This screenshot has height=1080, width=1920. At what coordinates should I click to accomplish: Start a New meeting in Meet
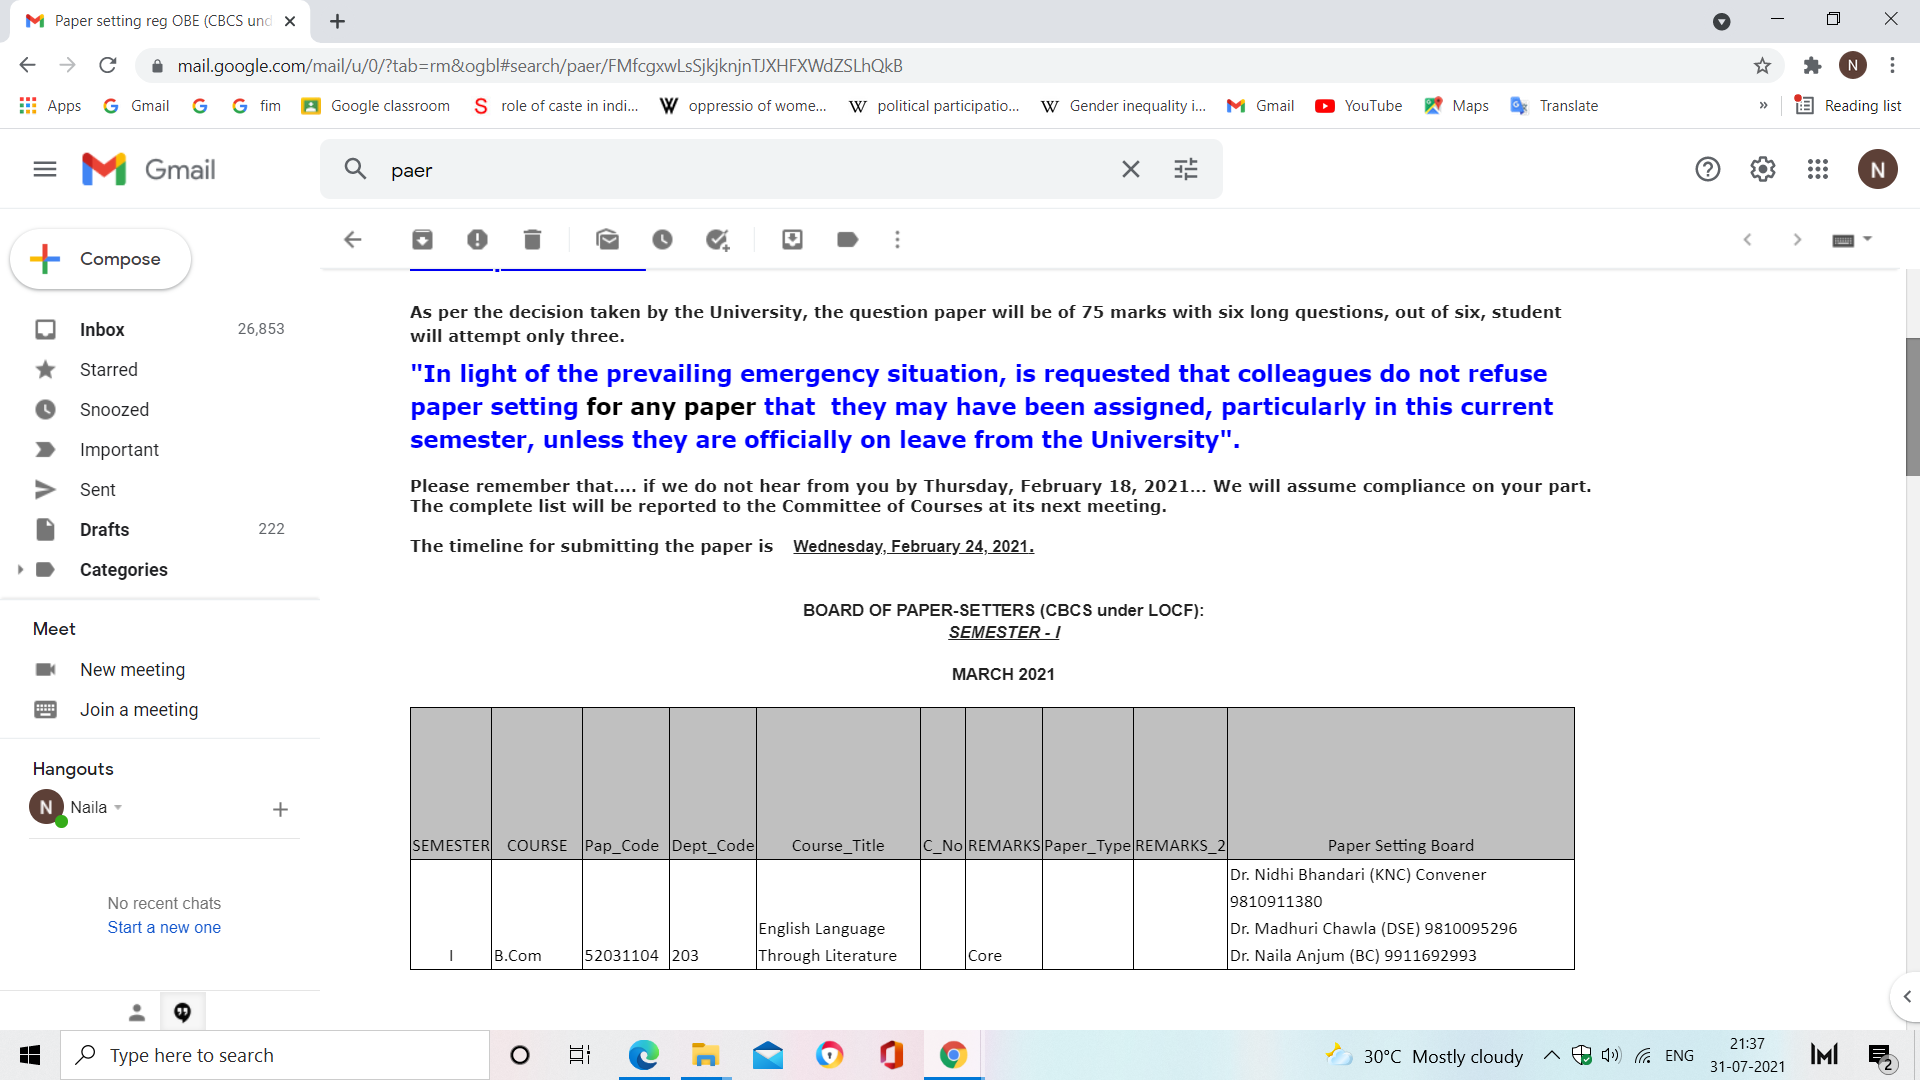(132, 669)
